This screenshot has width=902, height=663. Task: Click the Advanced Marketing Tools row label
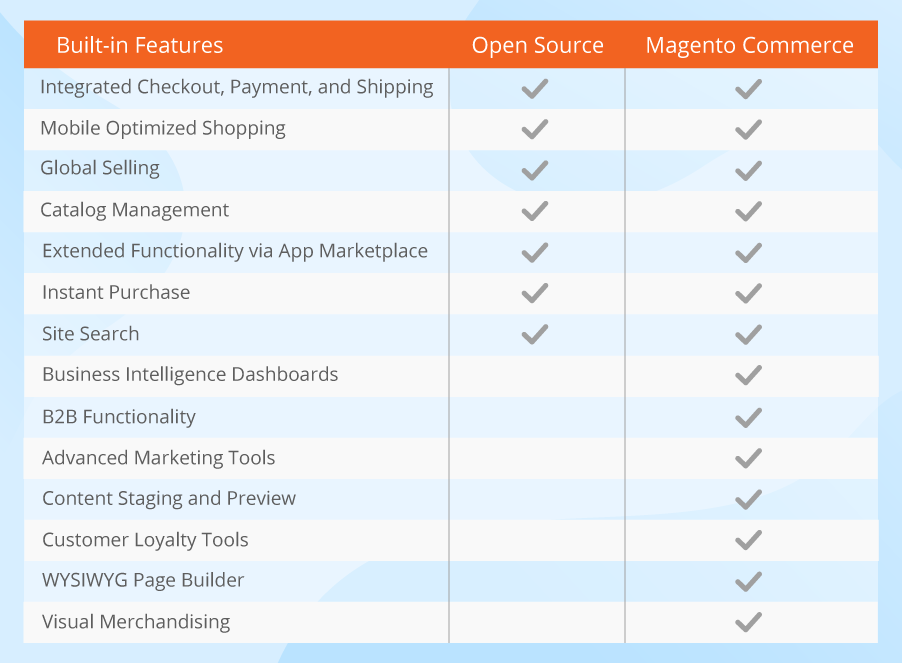pos(158,458)
